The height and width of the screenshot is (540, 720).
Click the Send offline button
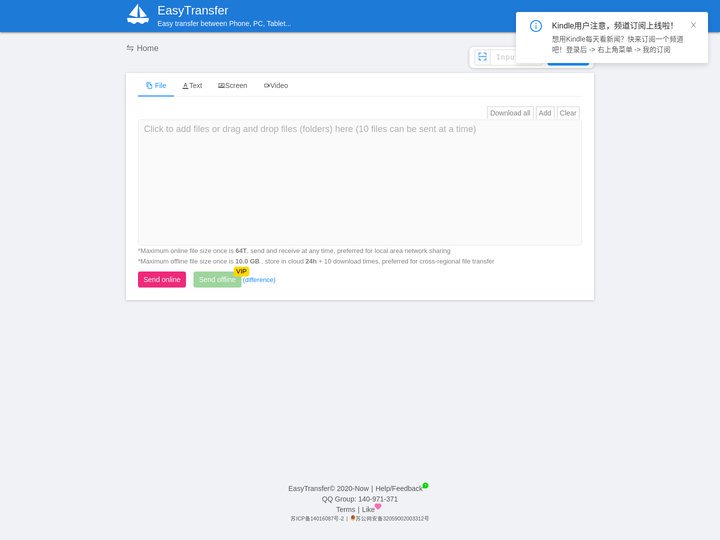[217, 280]
